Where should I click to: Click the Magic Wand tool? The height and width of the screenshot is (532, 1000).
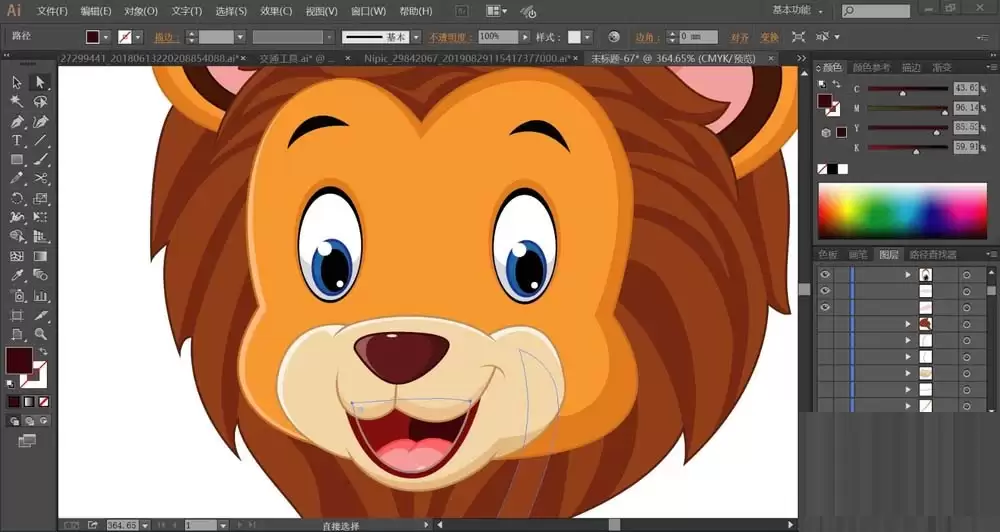pos(17,102)
